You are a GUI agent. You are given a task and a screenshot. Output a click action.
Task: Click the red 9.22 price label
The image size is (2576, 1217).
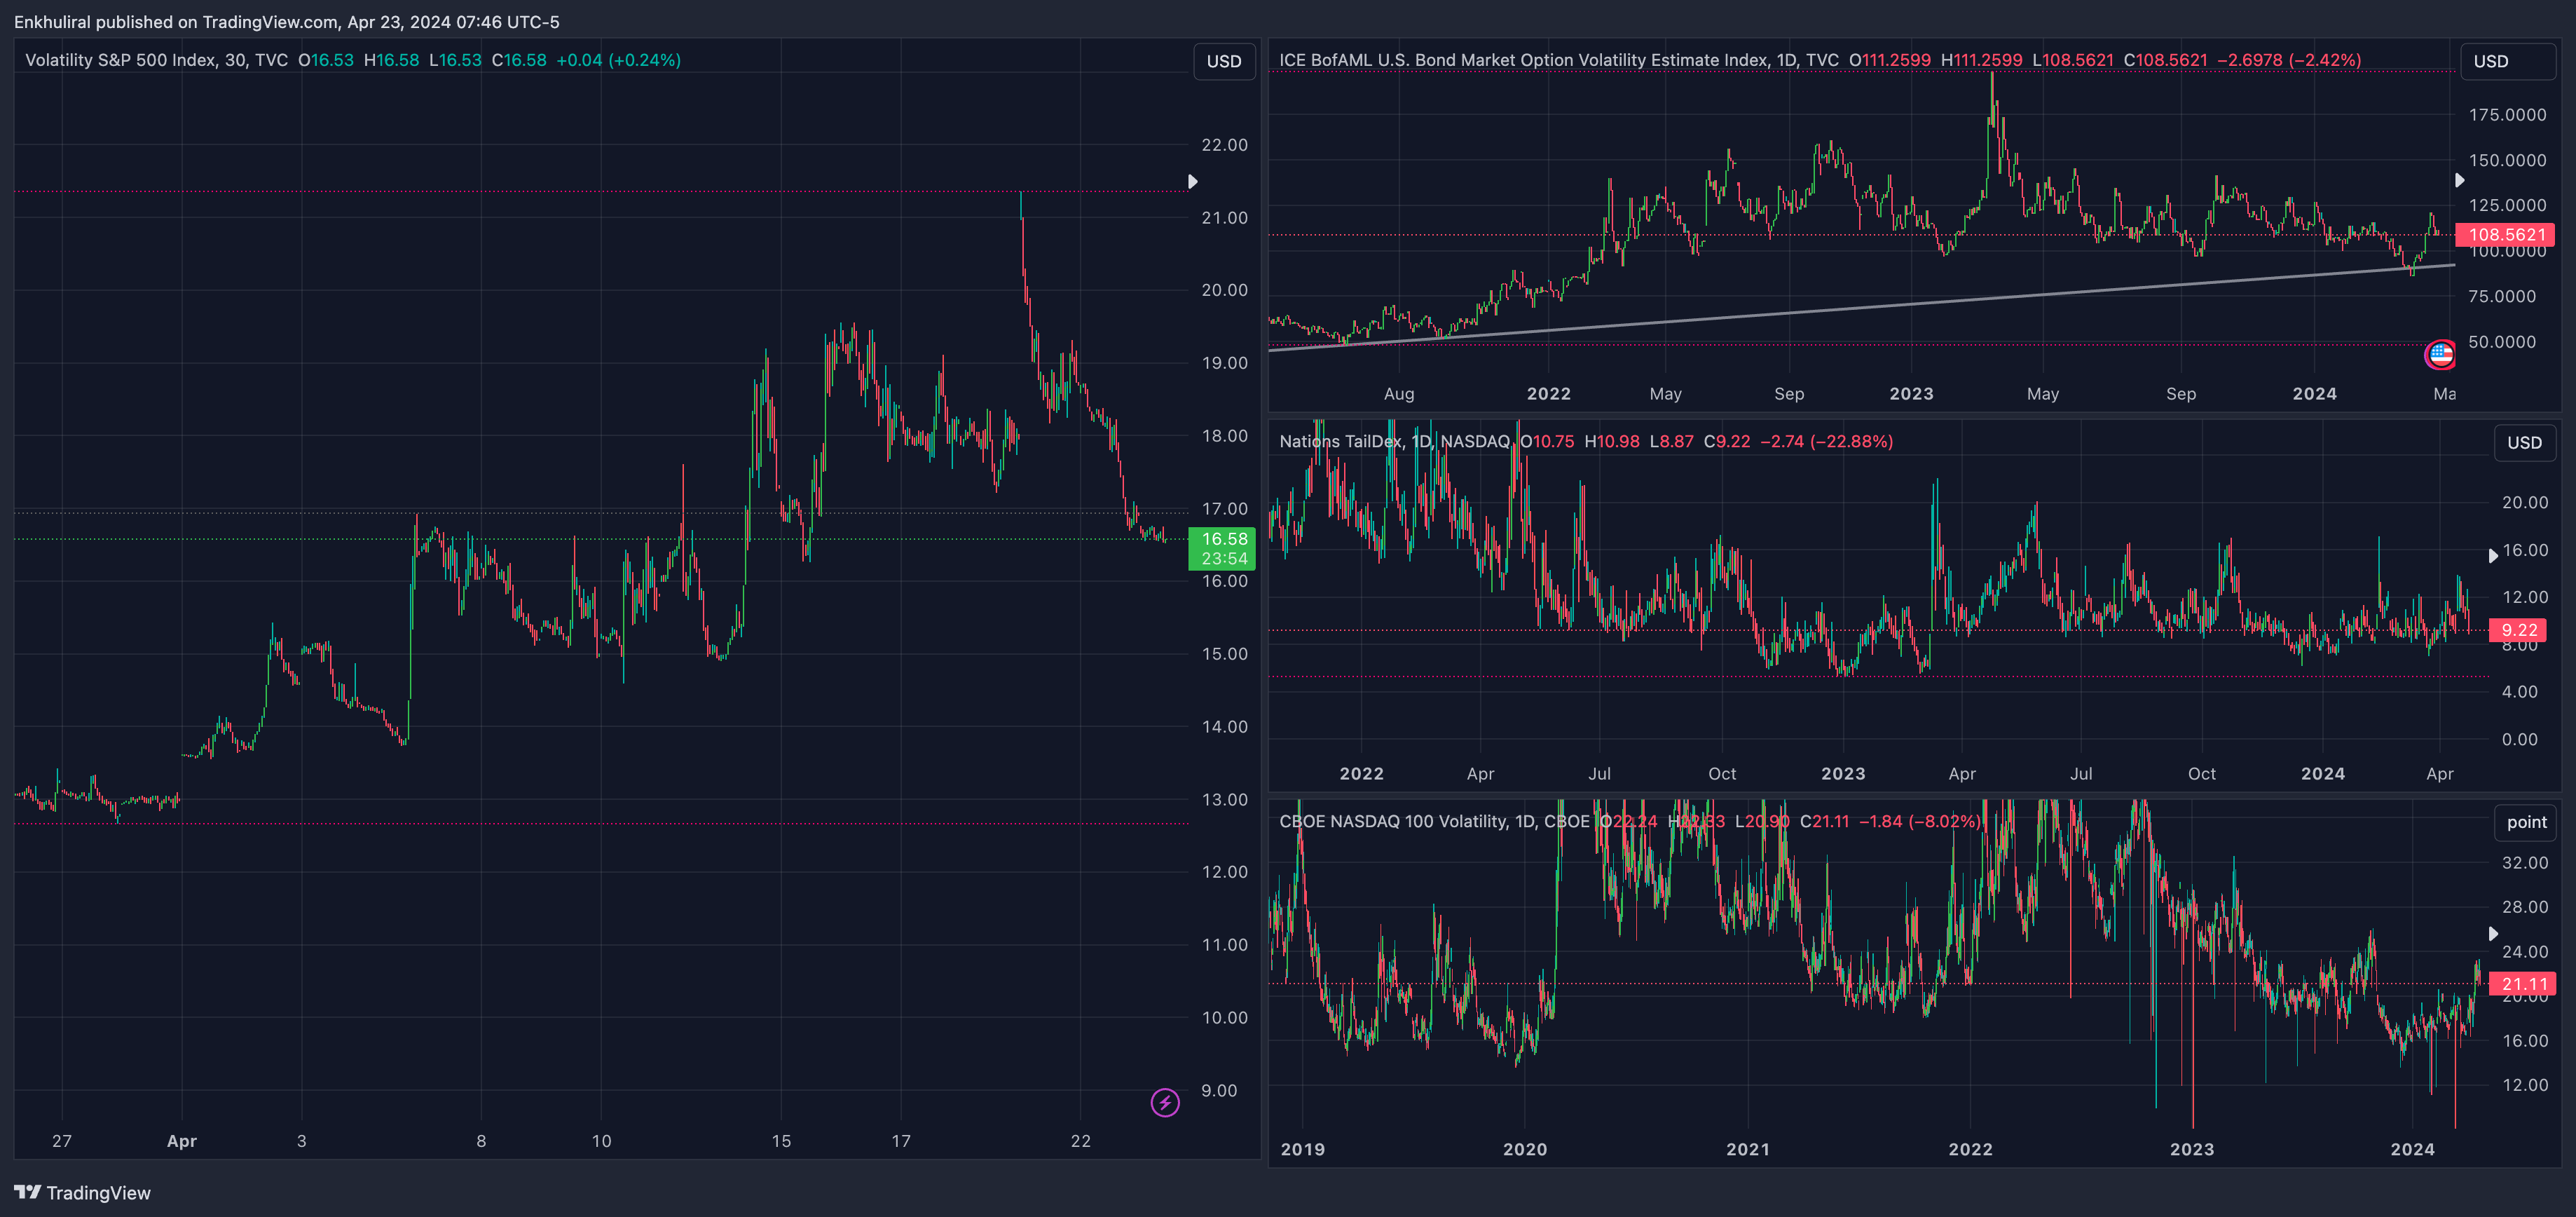click(2518, 630)
